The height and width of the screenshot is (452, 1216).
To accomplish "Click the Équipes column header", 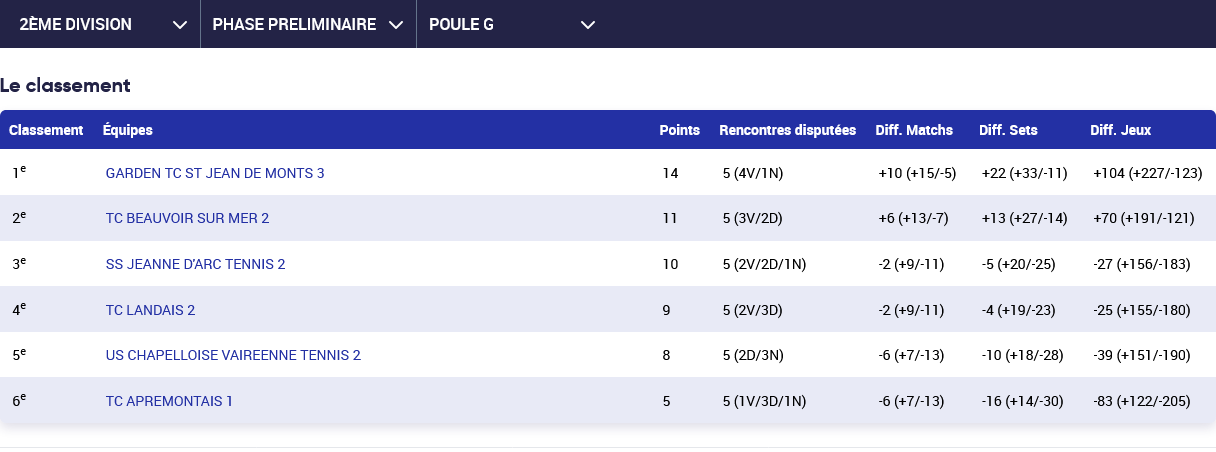I will tap(128, 130).
